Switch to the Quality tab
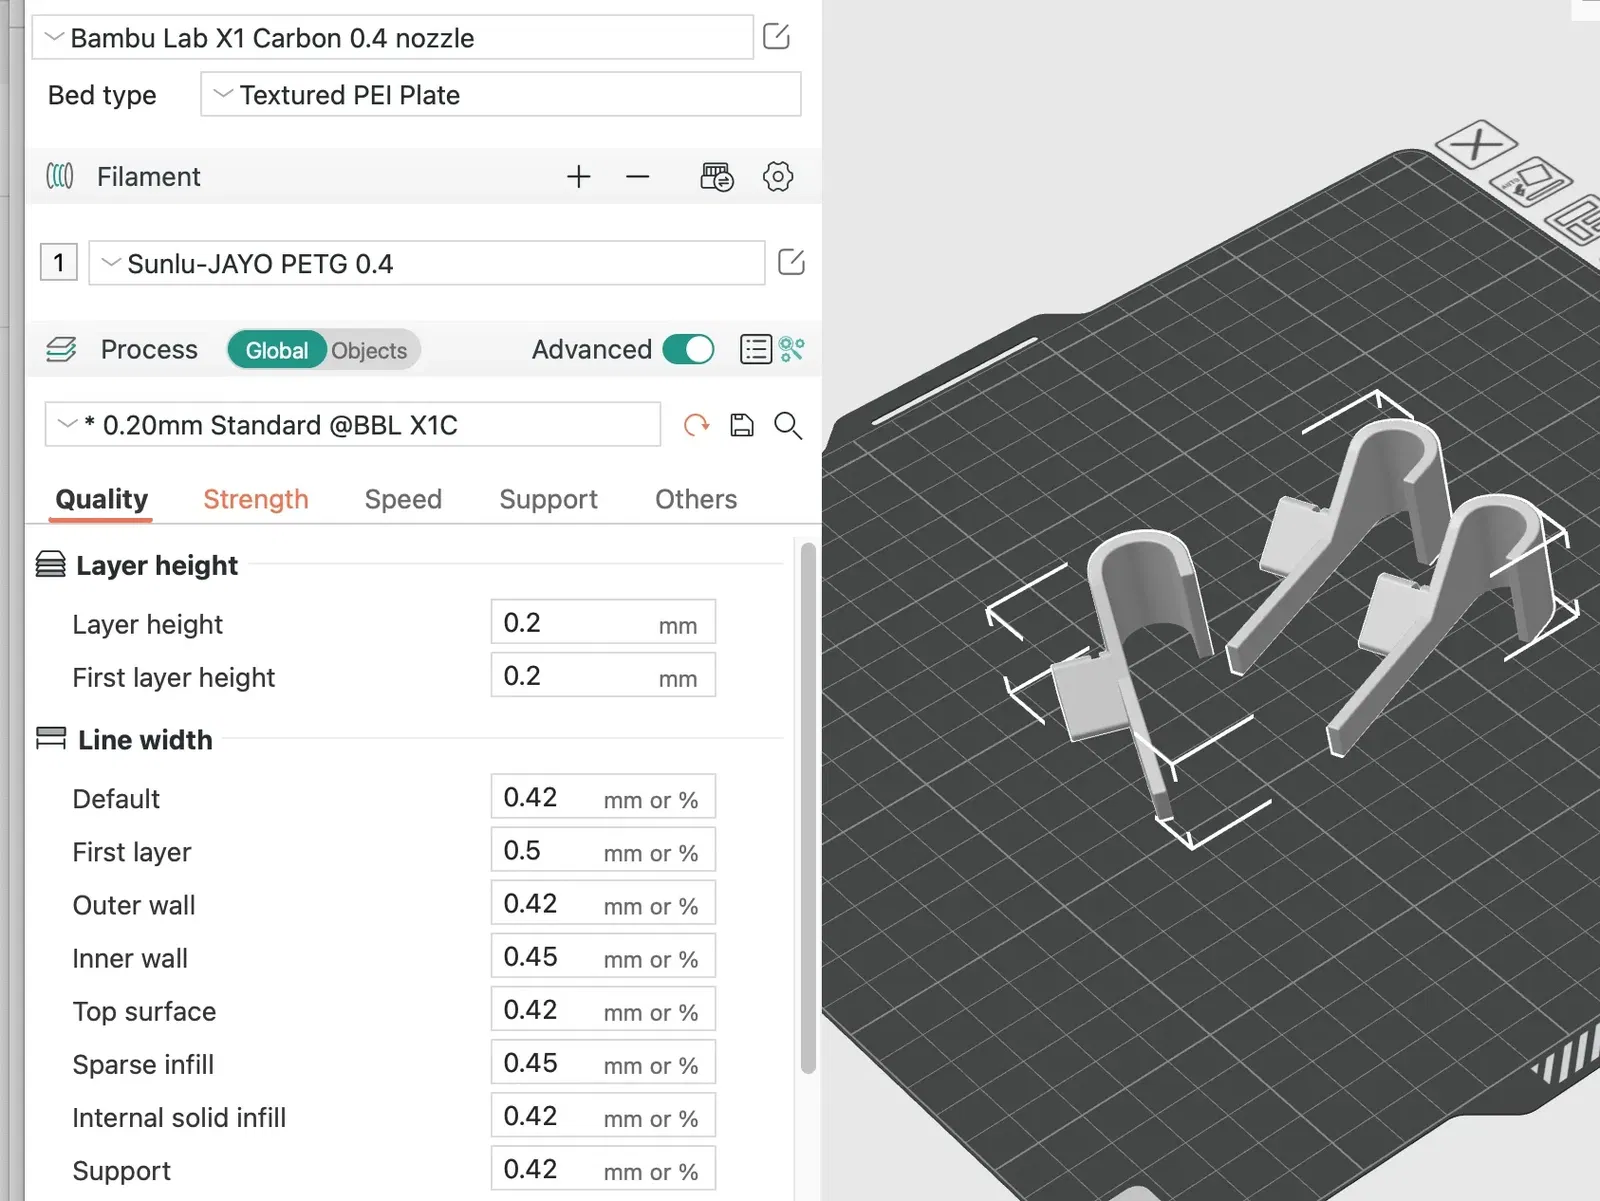This screenshot has height=1201, width=1600. (x=102, y=499)
